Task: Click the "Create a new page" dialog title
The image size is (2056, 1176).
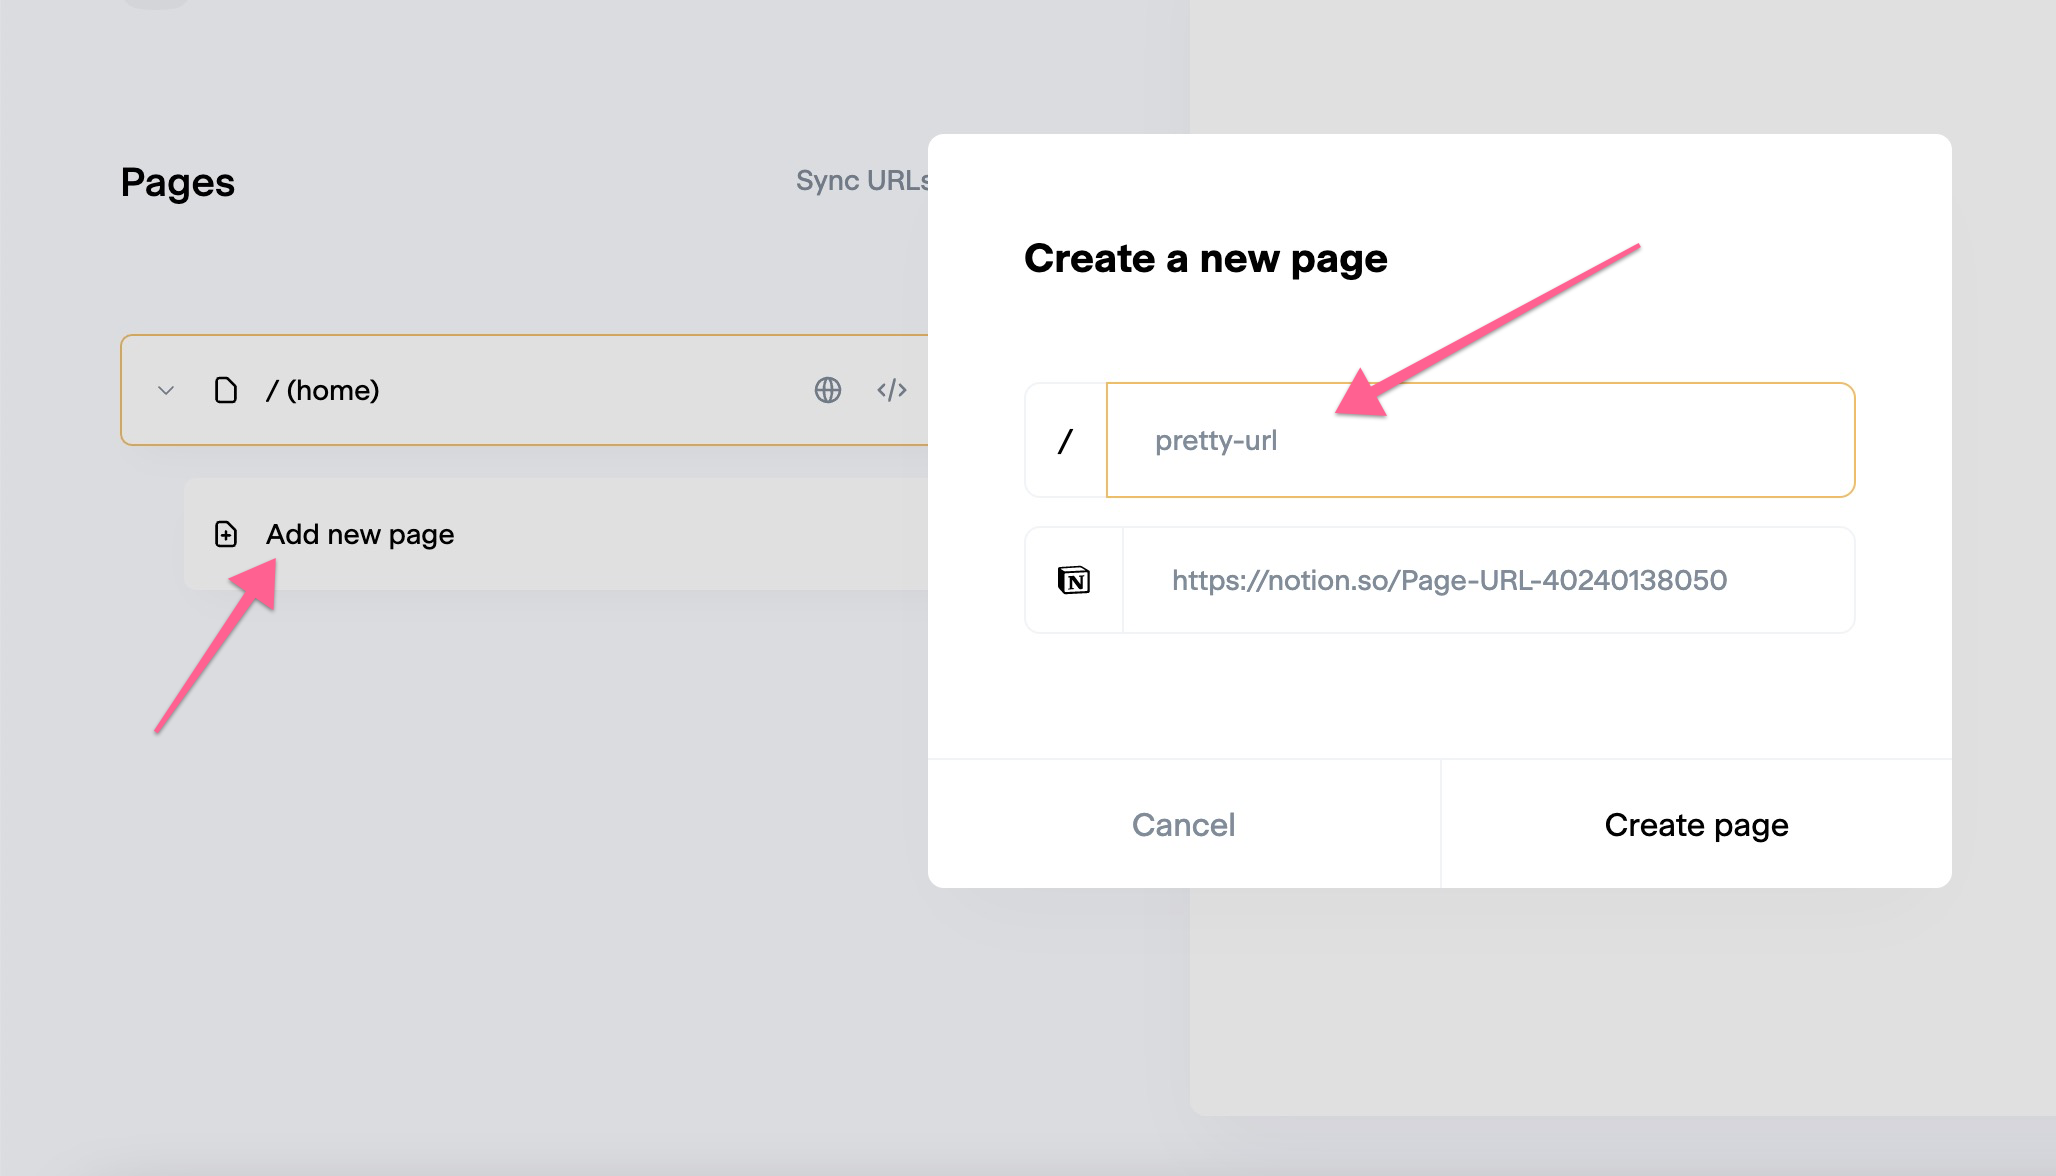Action: click(1204, 258)
